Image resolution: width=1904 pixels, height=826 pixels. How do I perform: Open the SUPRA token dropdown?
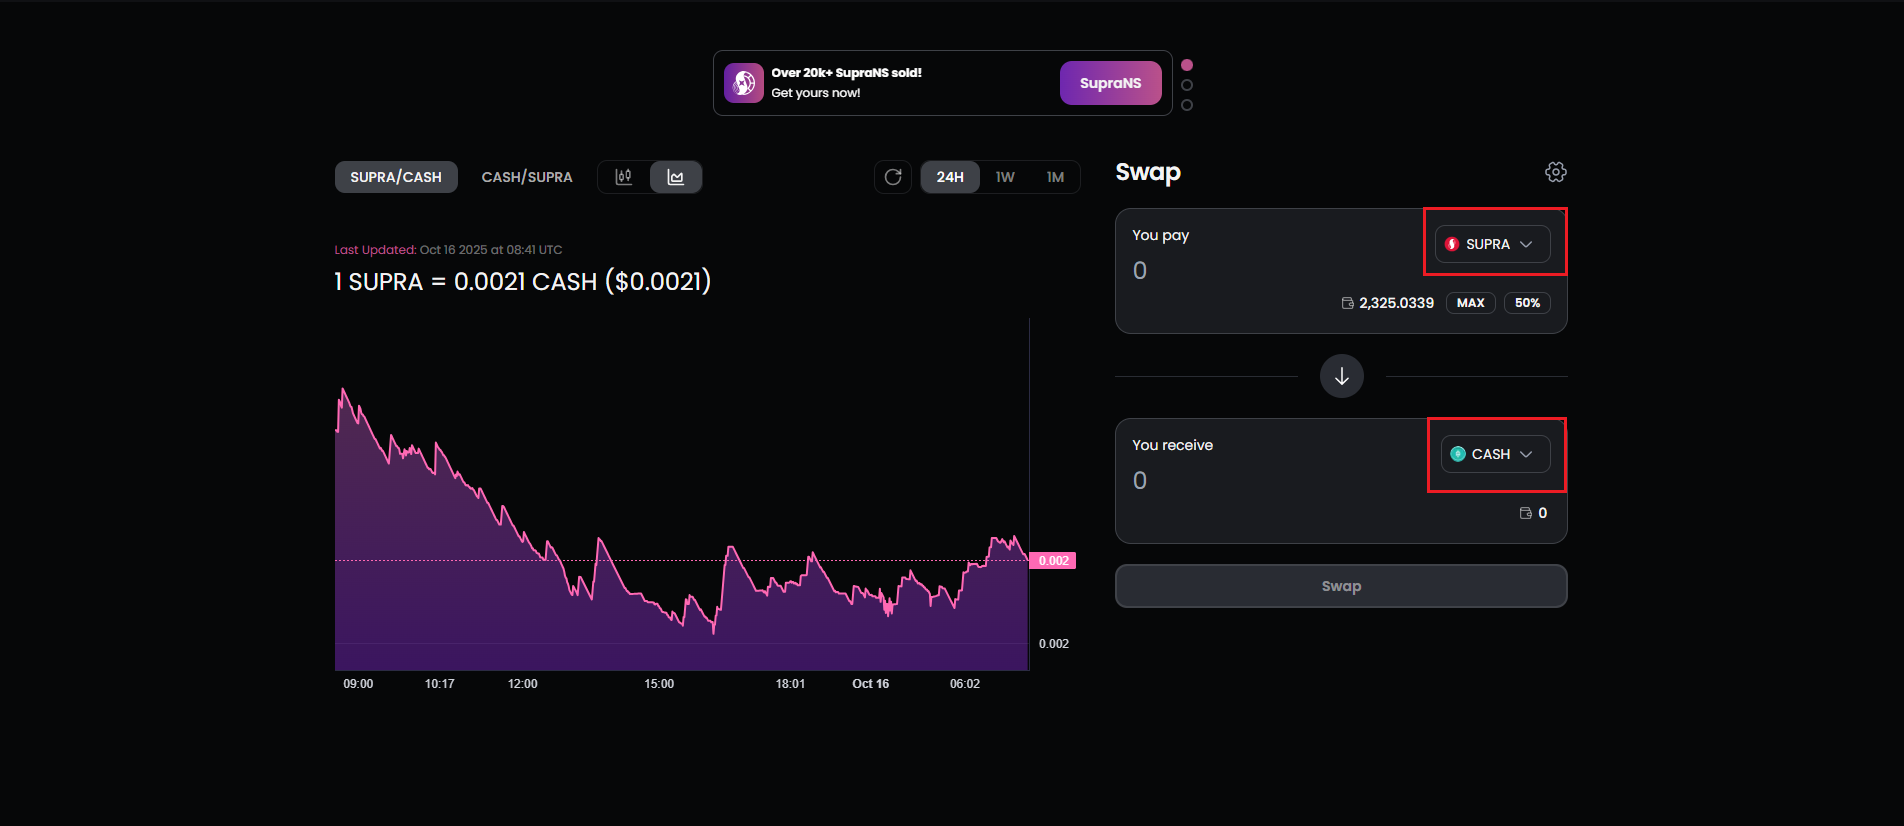[x=1492, y=244]
